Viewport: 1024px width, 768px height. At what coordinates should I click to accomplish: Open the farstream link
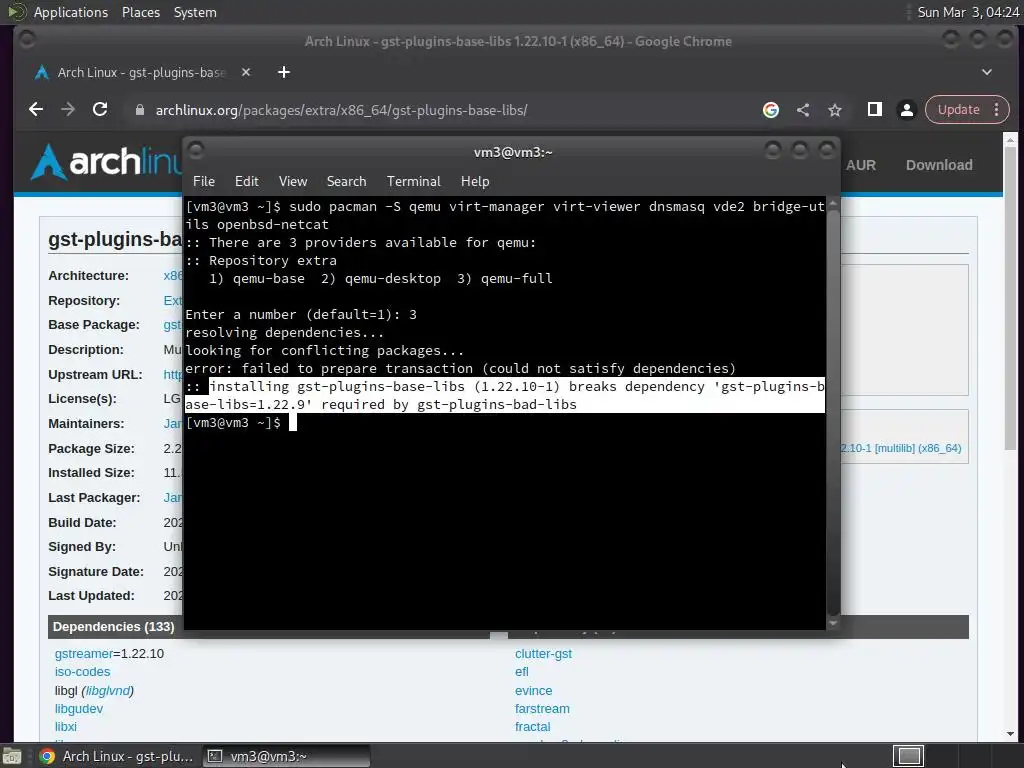coord(542,709)
